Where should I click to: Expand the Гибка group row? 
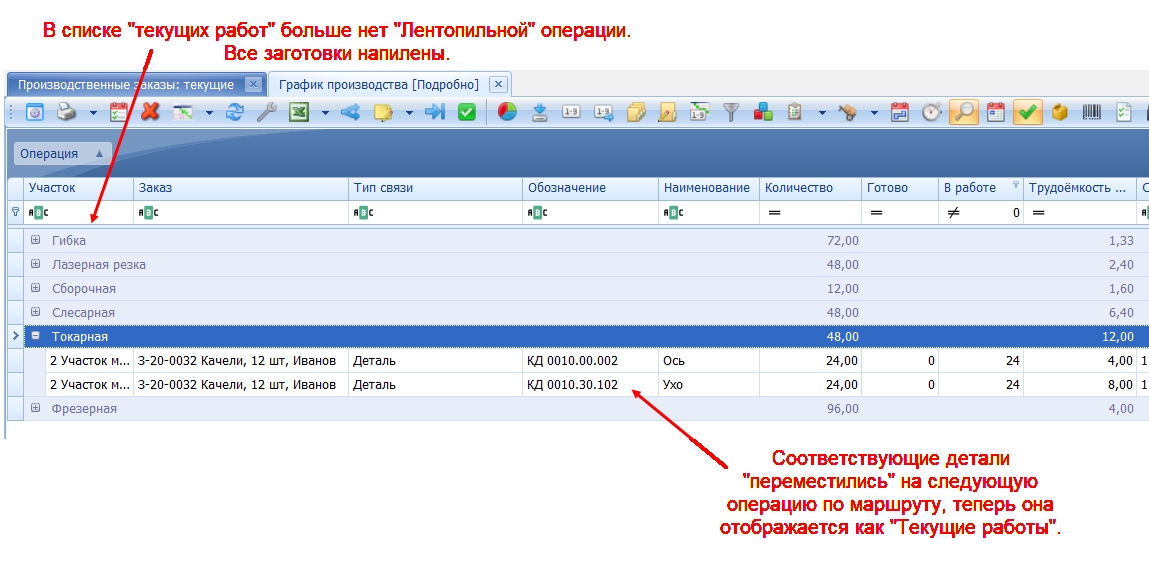pyautogui.click(x=35, y=240)
